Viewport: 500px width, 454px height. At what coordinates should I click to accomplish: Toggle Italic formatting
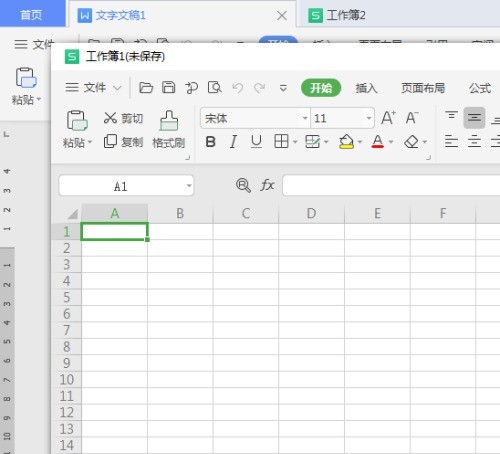coord(233,142)
